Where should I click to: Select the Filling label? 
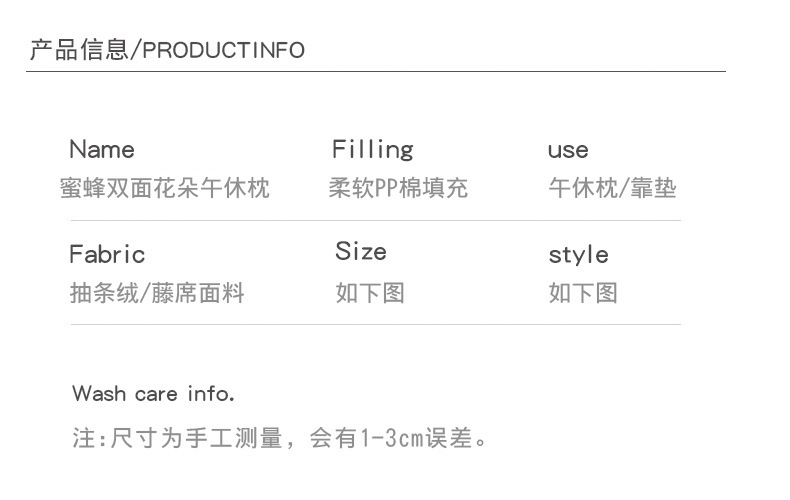pyautogui.click(x=372, y=150)
